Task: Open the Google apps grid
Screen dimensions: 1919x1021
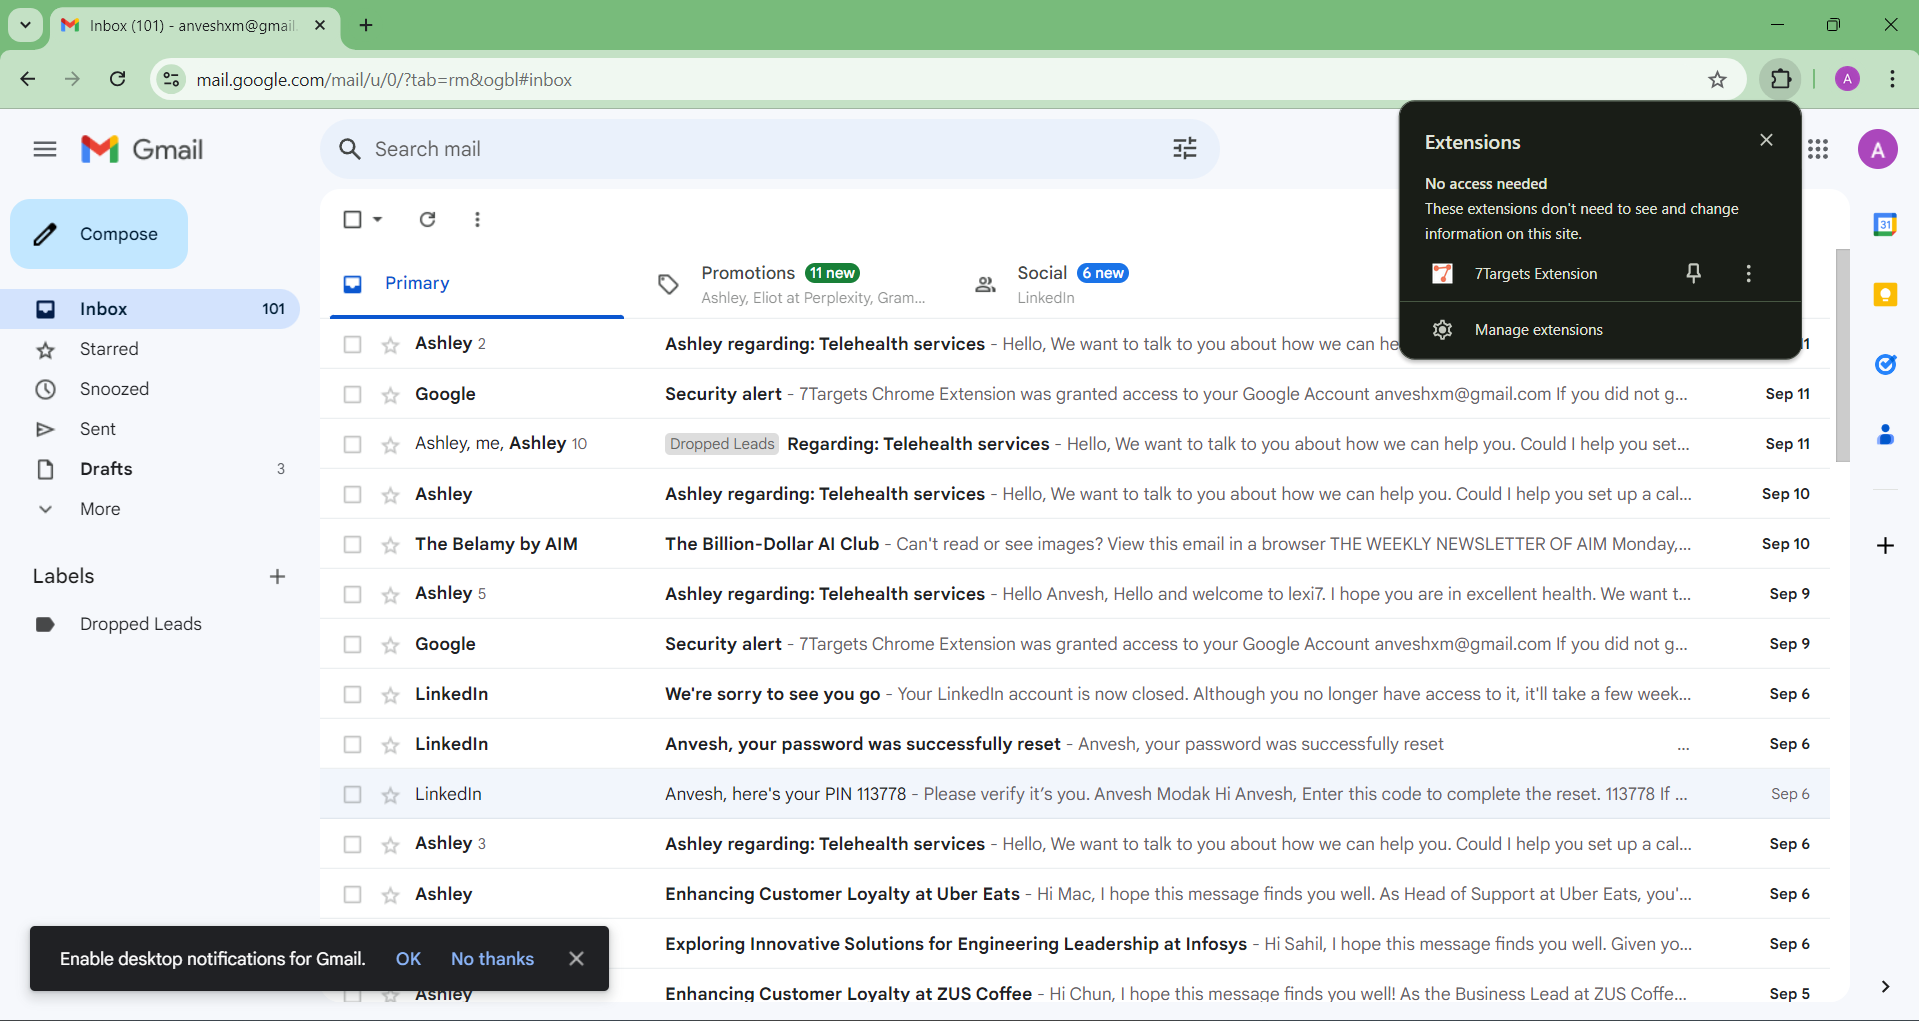Action: coord(1818,149)
